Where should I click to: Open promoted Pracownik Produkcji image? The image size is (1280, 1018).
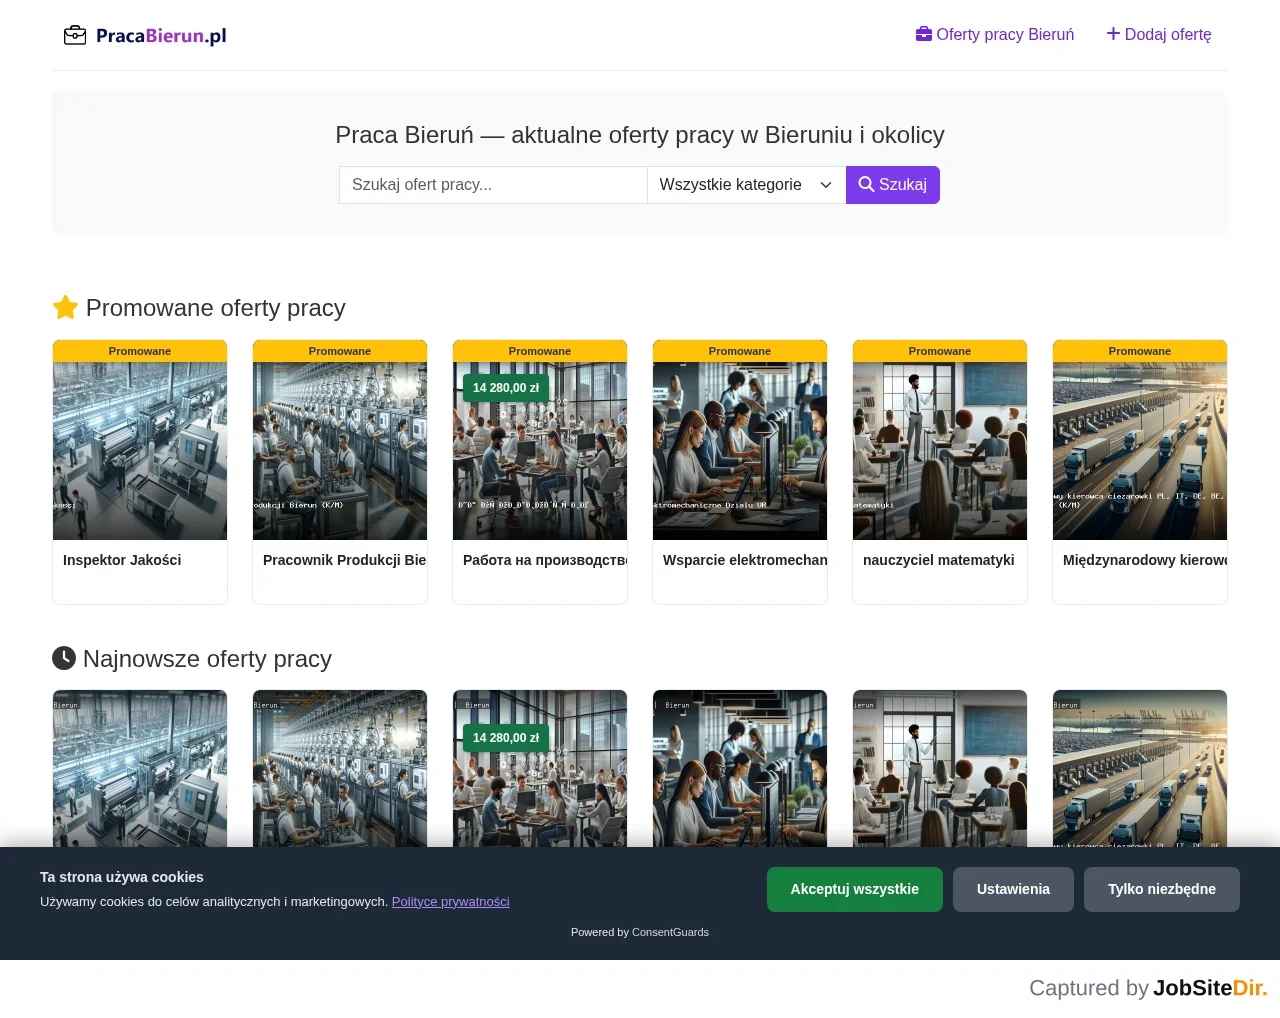tap(340, 451)
